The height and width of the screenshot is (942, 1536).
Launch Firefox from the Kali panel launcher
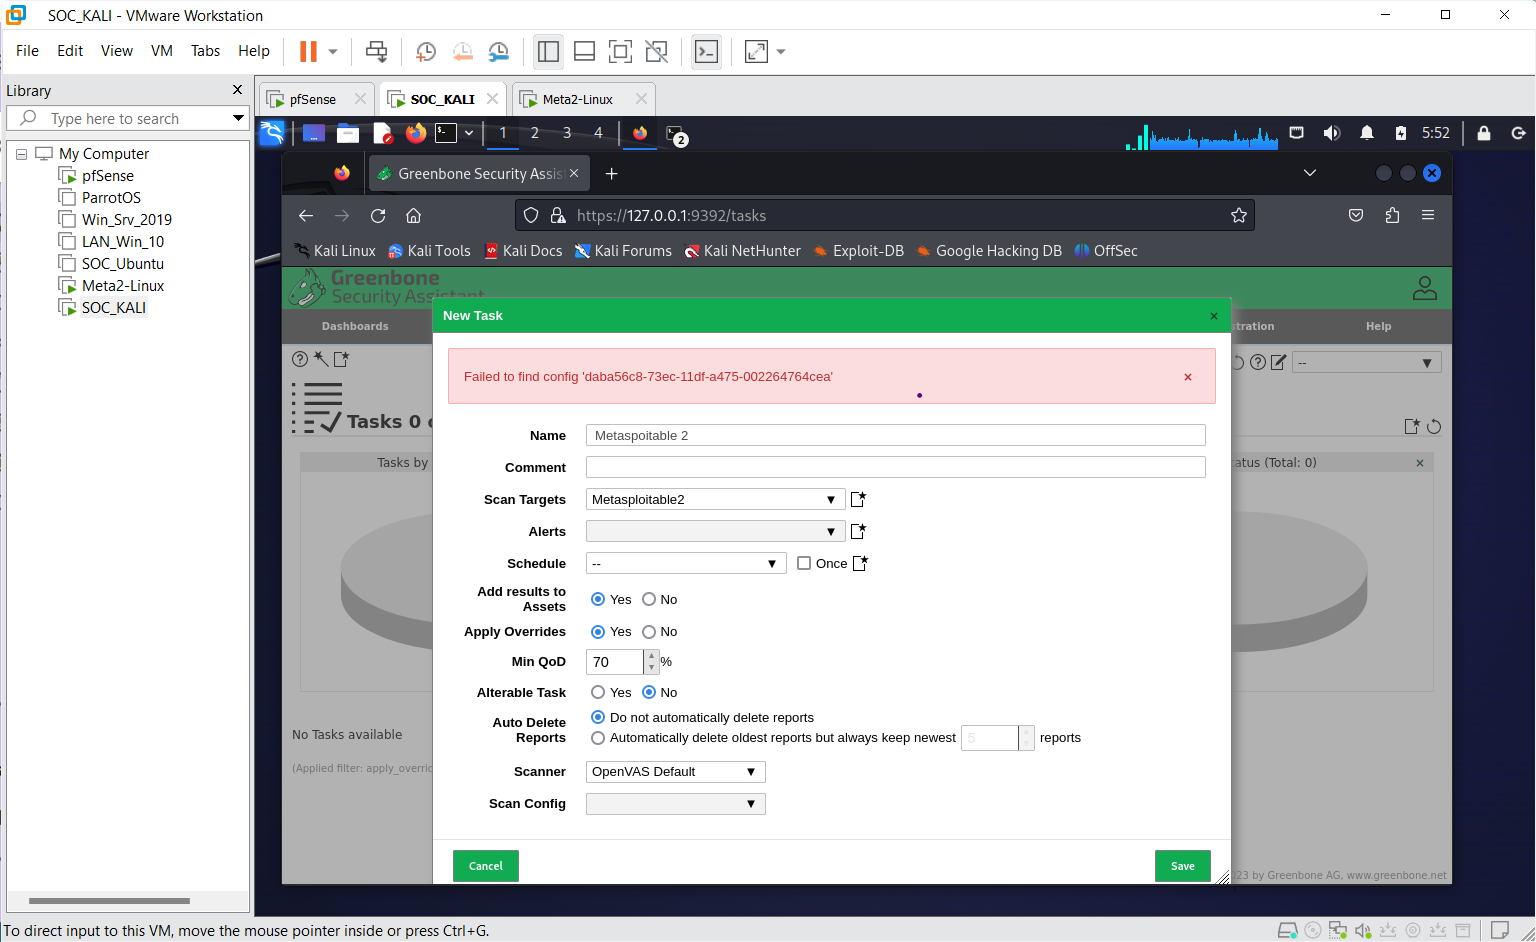coord(416,133)
